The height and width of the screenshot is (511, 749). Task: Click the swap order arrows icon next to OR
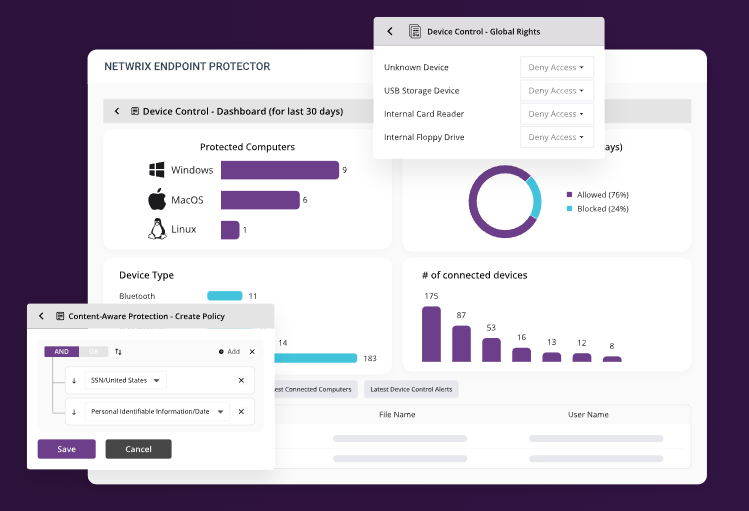[119, 352]
